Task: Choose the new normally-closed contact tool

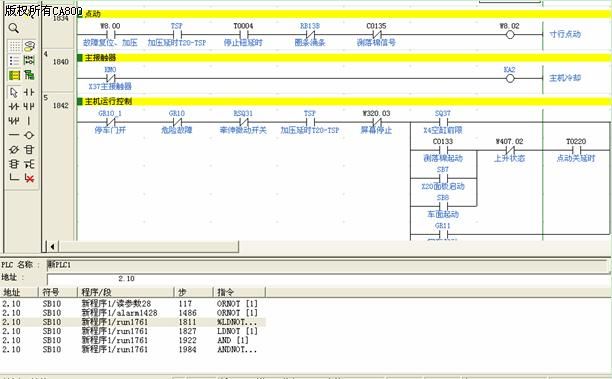Action: pos(14,107)
